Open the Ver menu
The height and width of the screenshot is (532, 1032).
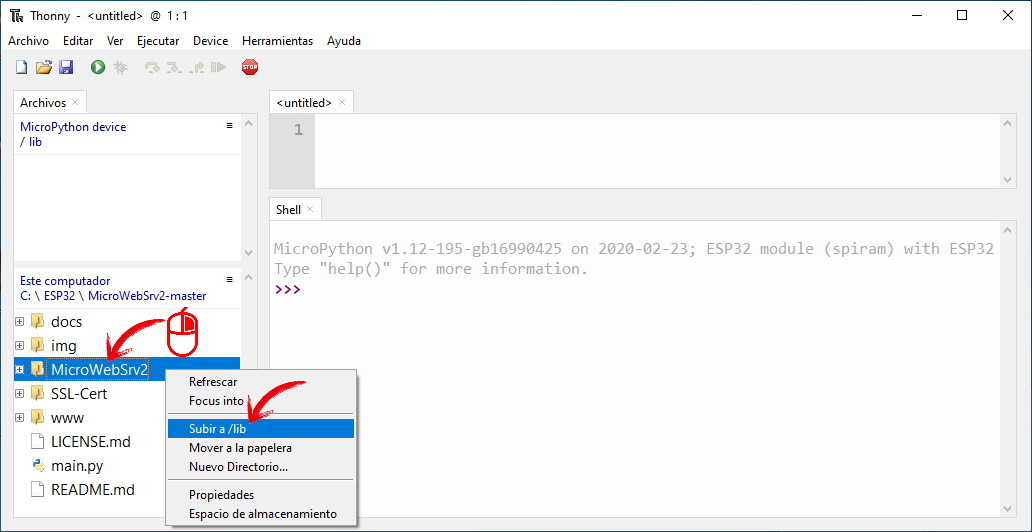(x=115, y=41)
